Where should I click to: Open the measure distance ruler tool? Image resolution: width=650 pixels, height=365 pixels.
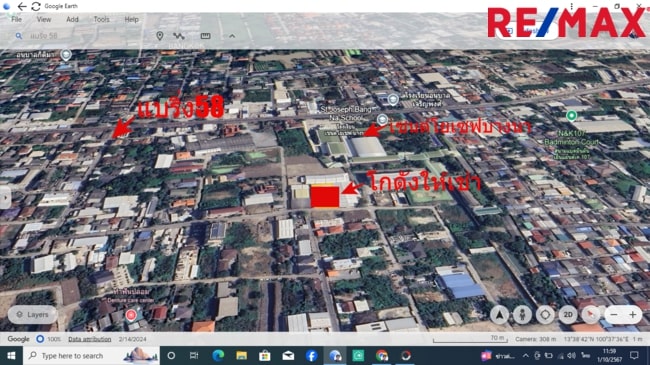[x=205, y=36]
